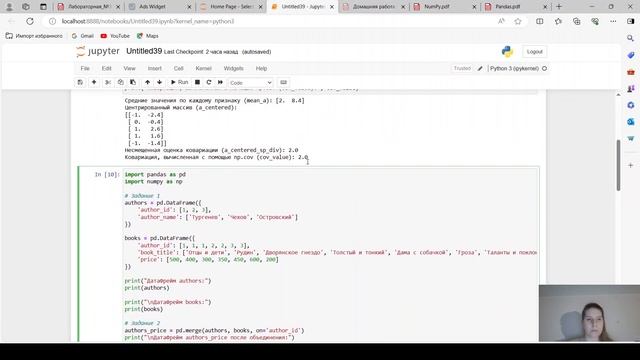Close the NumPy.pdf tab
Image resolution: width=640 pixels, height=360 pixels.
474,7
